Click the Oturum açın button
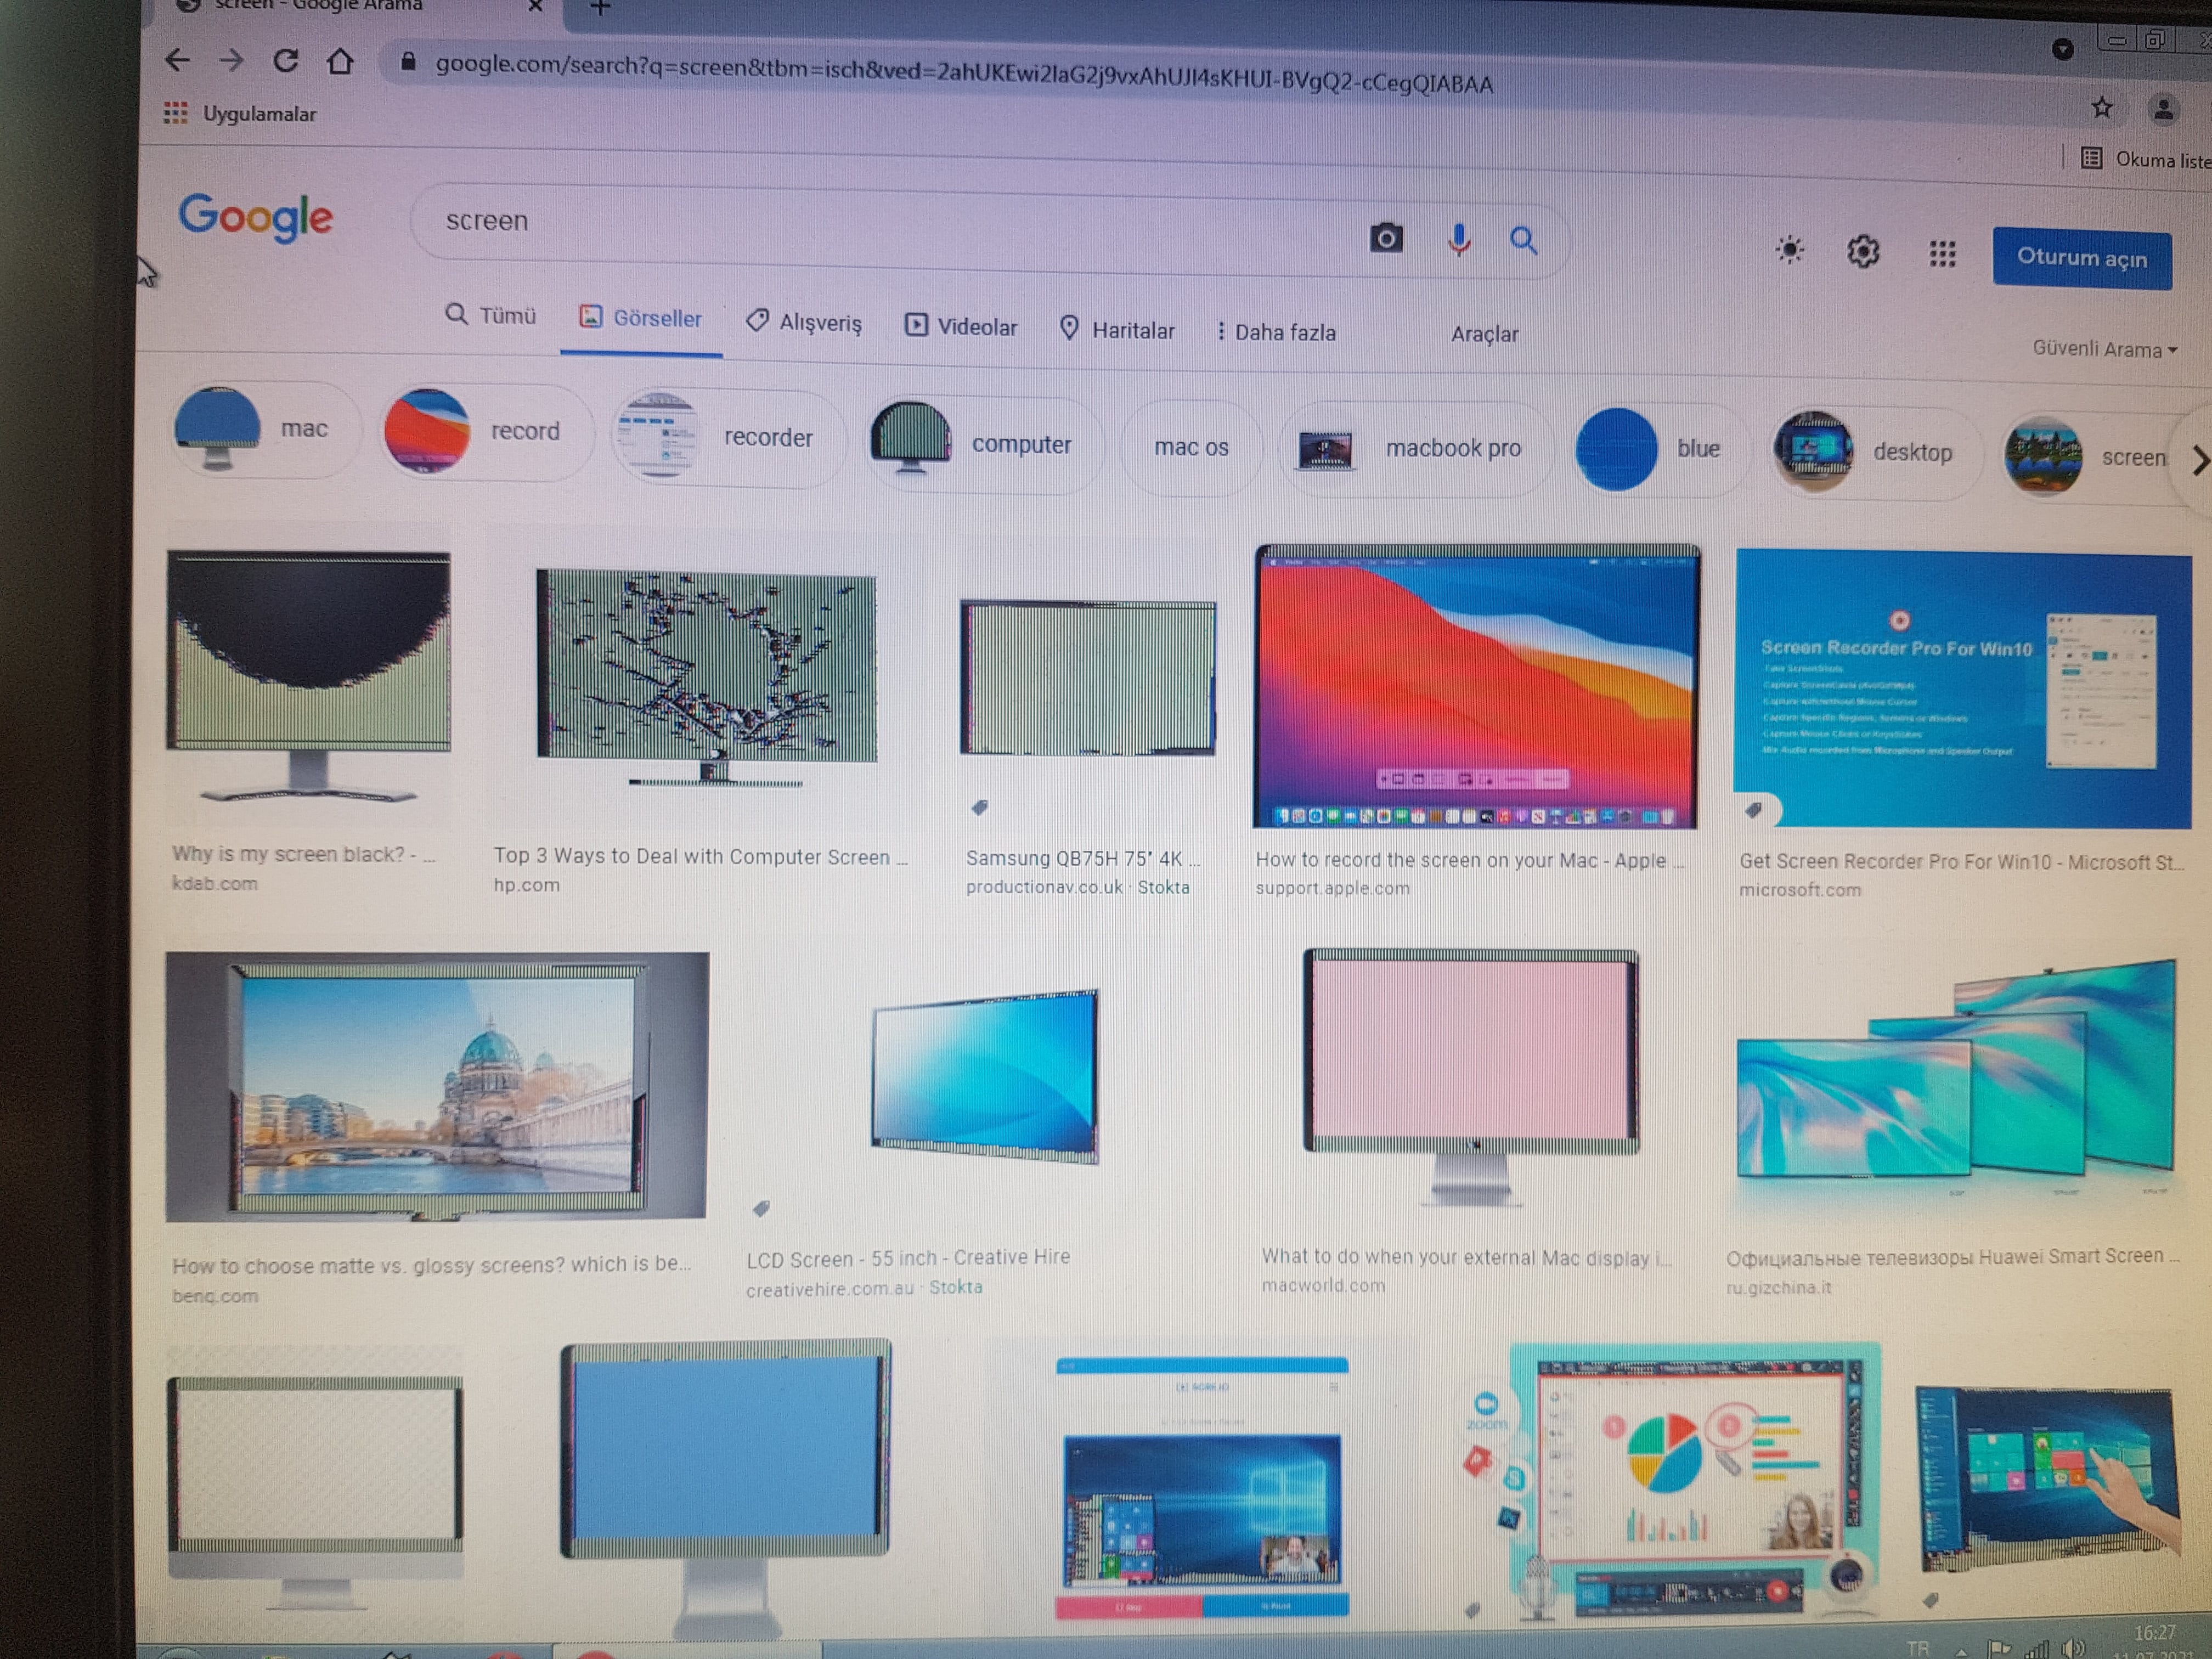 pos(2081,259)
